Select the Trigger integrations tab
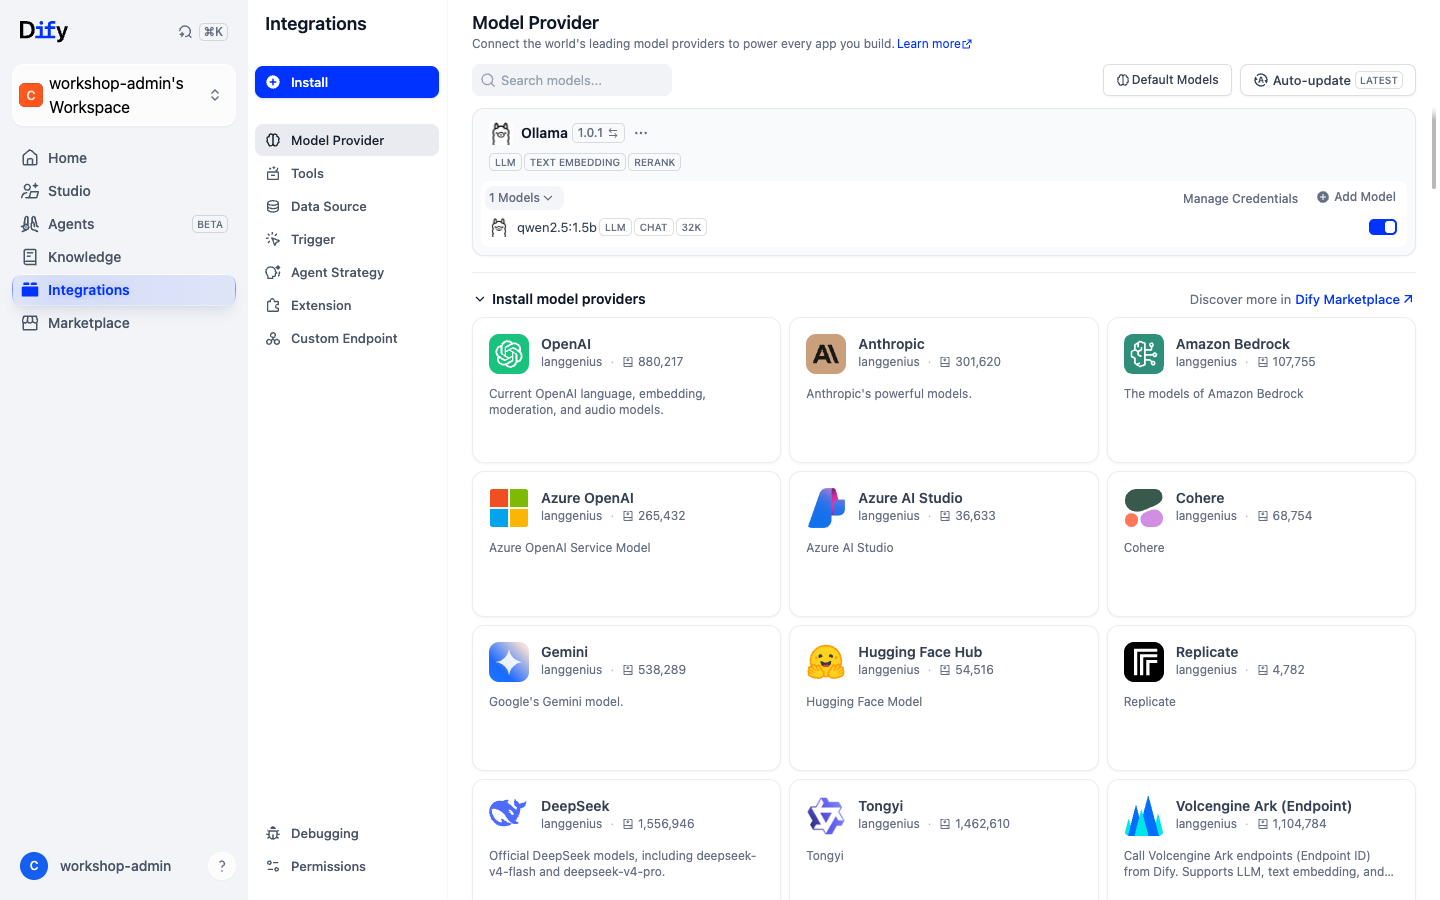Image resolution: width=1440 pixels, height=900 pixels. pyautogui.click(x=347, y=239)
